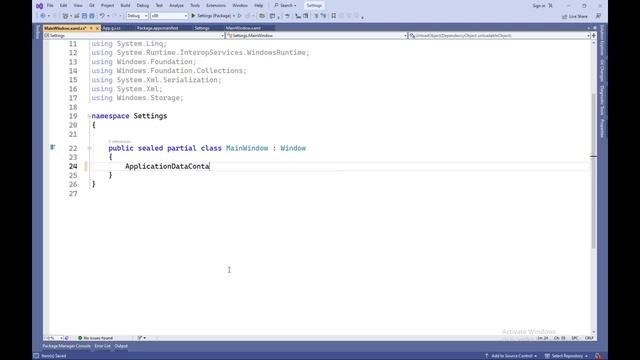Open the Project menu
This screenshot has width=640, height=360.
pyautogui.click(x=107, y=6)
